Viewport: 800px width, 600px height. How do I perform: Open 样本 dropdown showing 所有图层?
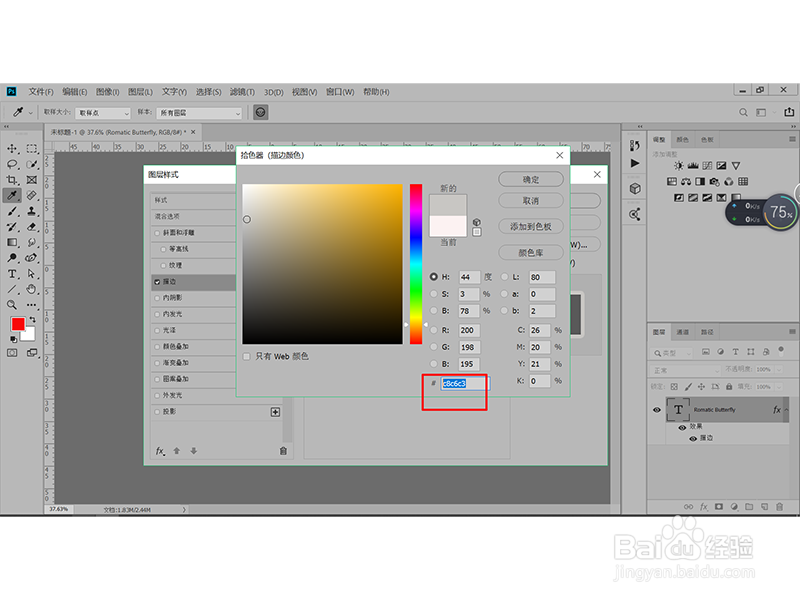pyautogui.click(x=199, y=113)
